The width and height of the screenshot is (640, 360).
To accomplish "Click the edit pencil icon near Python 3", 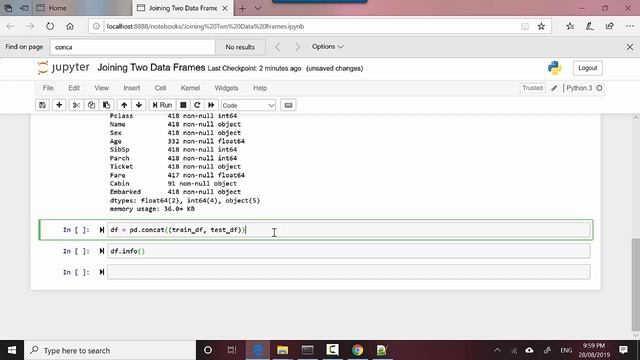I will pyautogui.click(x=554, y=88).
